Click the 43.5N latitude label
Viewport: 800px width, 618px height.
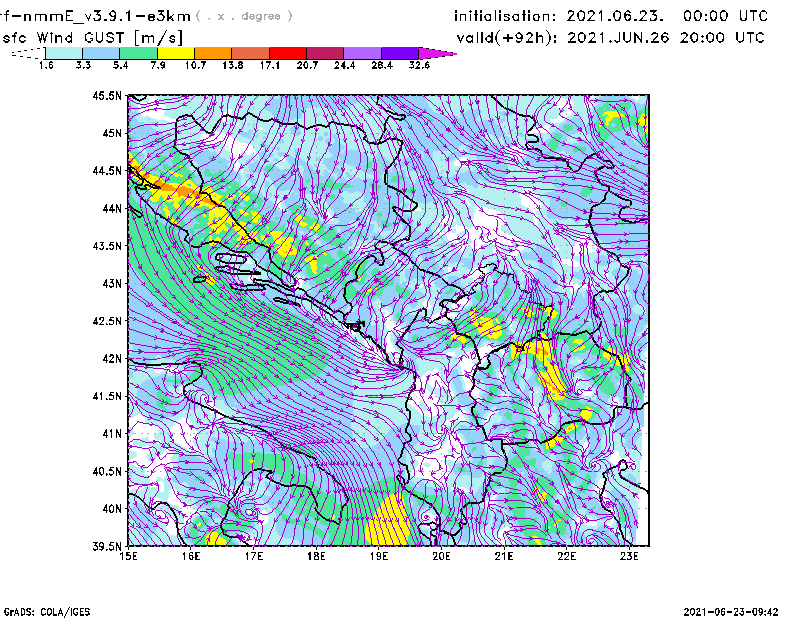click(x=107, y=245)
